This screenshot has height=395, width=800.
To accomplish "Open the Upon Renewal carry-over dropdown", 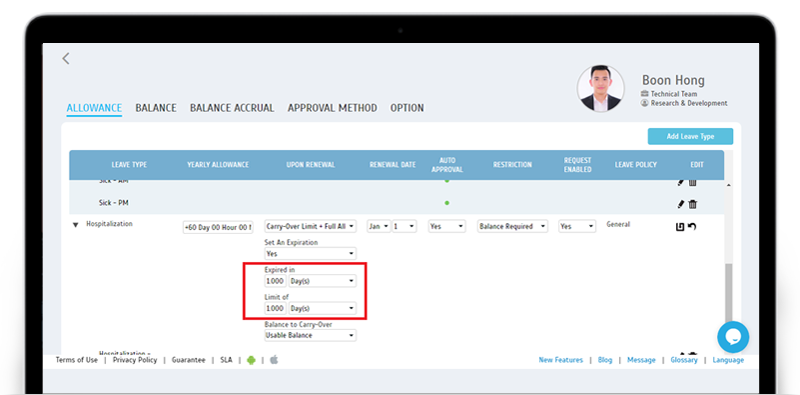I will 310,227.
